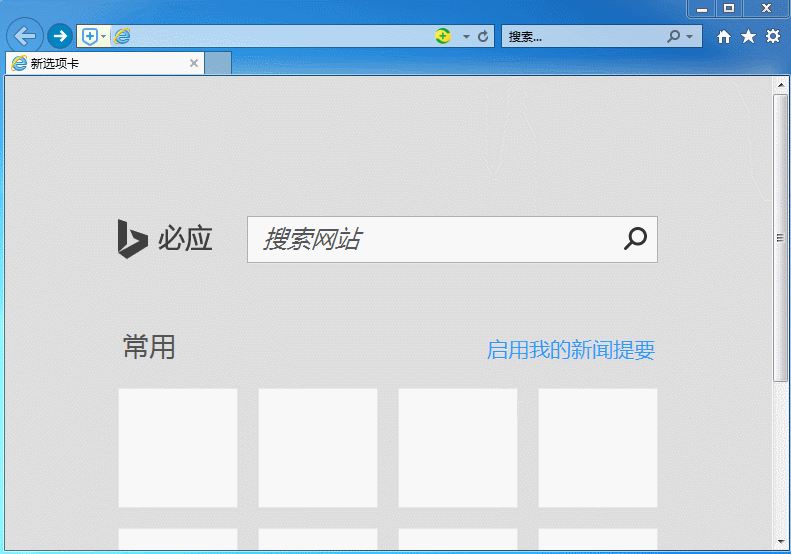Open the fourth frequent site tile in the top row
The width and height of the screenshot is (791, 554).
598,448
